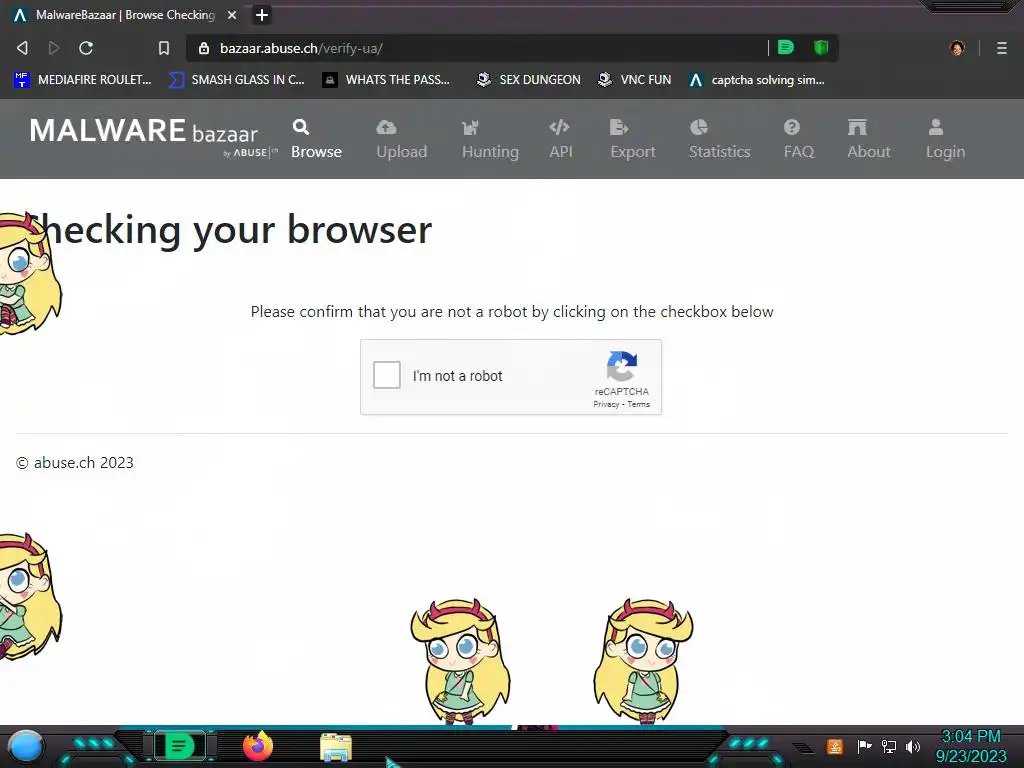Viewport: 1024px width, 768px height.
Task: Open the Statistics navigation item
Action: 720,139
